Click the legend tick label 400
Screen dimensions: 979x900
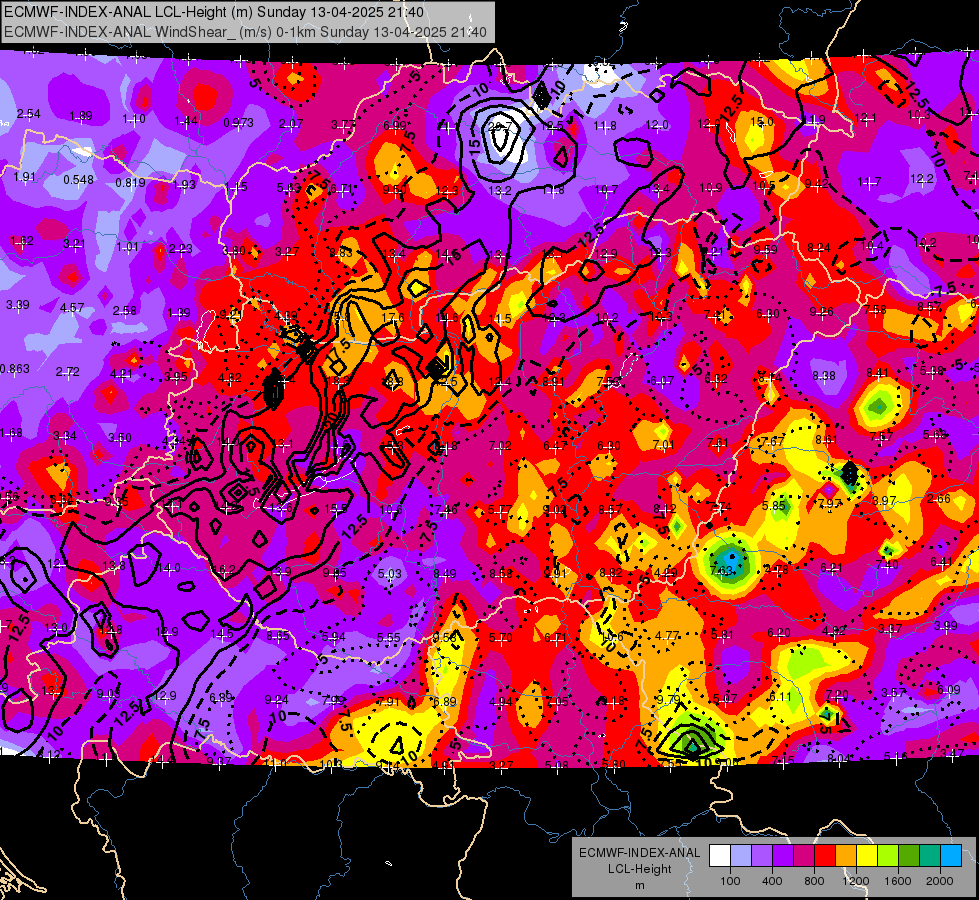tap(772, 881)
